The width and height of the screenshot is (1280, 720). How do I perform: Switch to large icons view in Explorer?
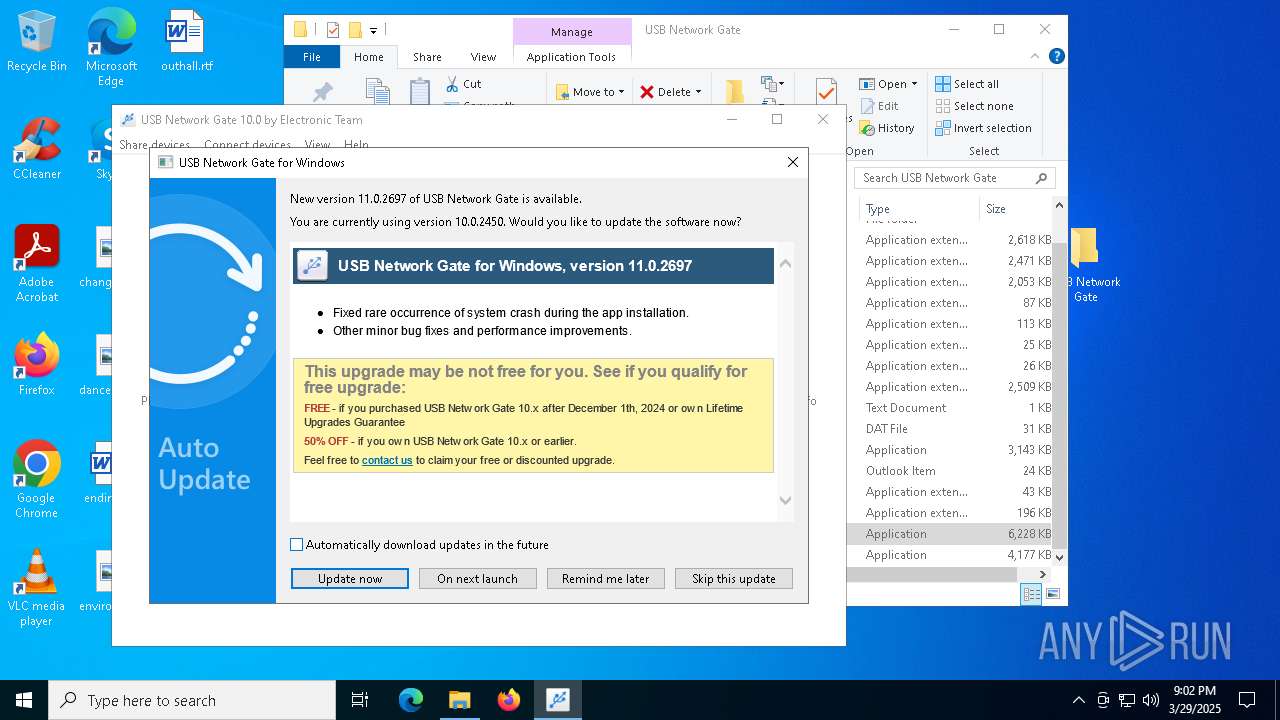pos(1052,594)
